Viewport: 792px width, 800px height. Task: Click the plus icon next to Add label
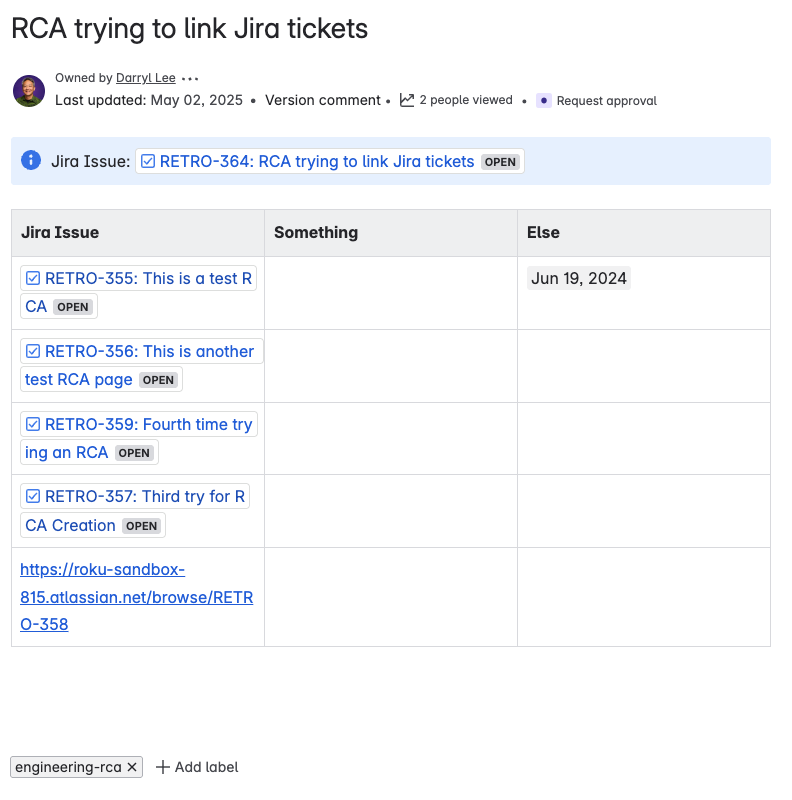tap(163, 767)
